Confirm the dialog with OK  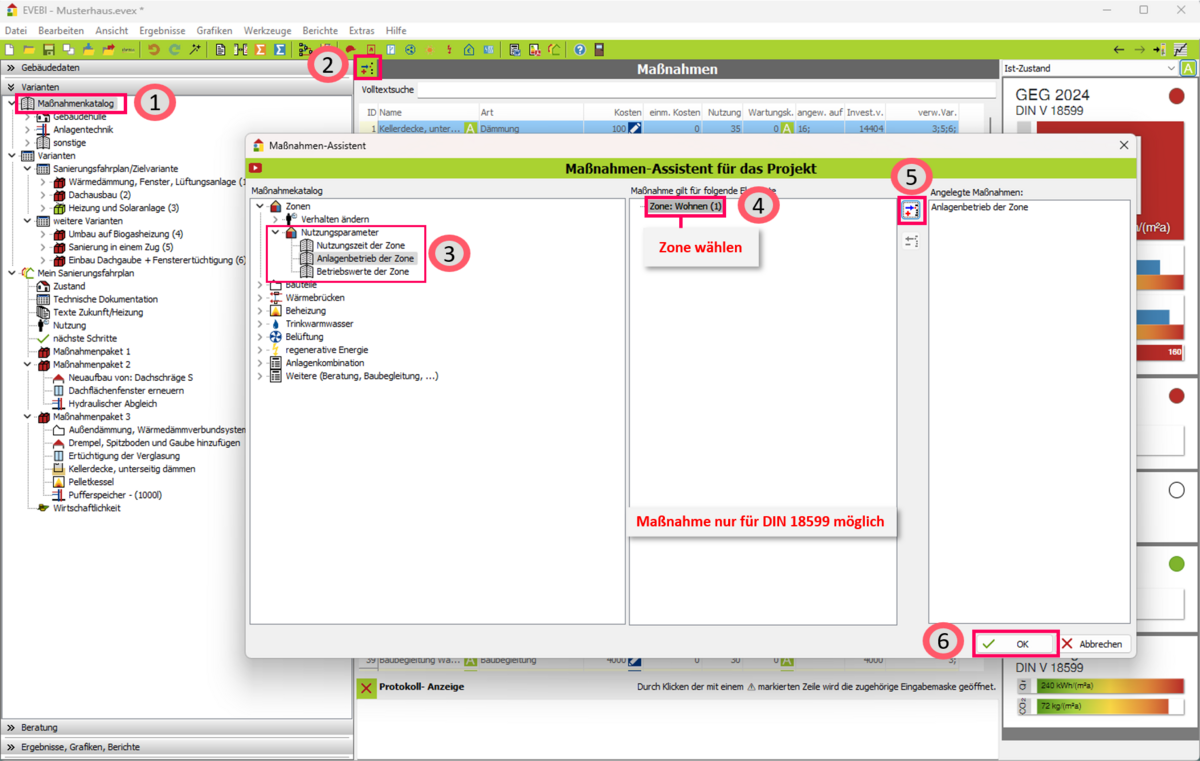[x=1014, y=644]
